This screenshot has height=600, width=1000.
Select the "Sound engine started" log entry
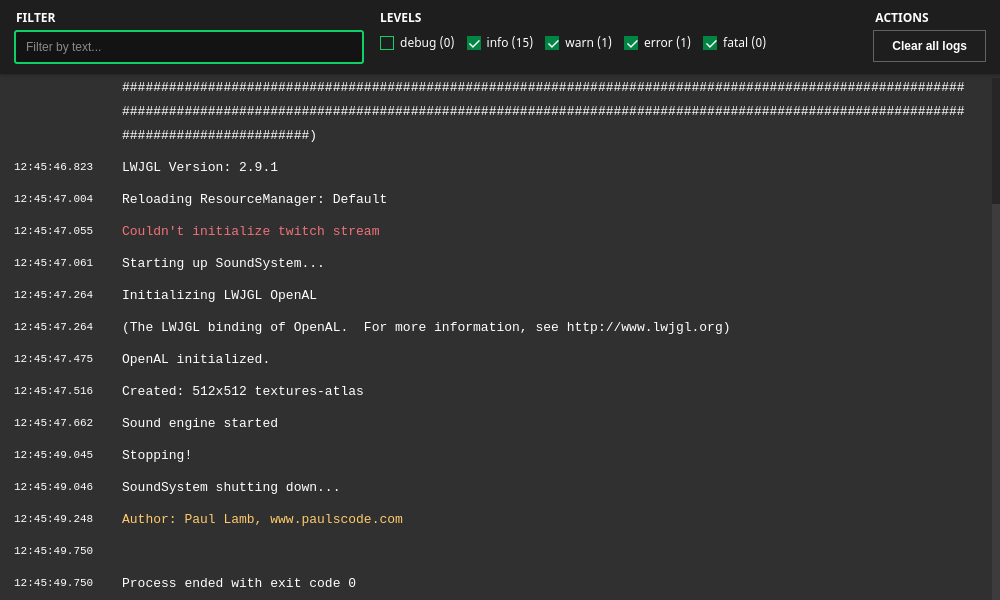tap(200, 424)
